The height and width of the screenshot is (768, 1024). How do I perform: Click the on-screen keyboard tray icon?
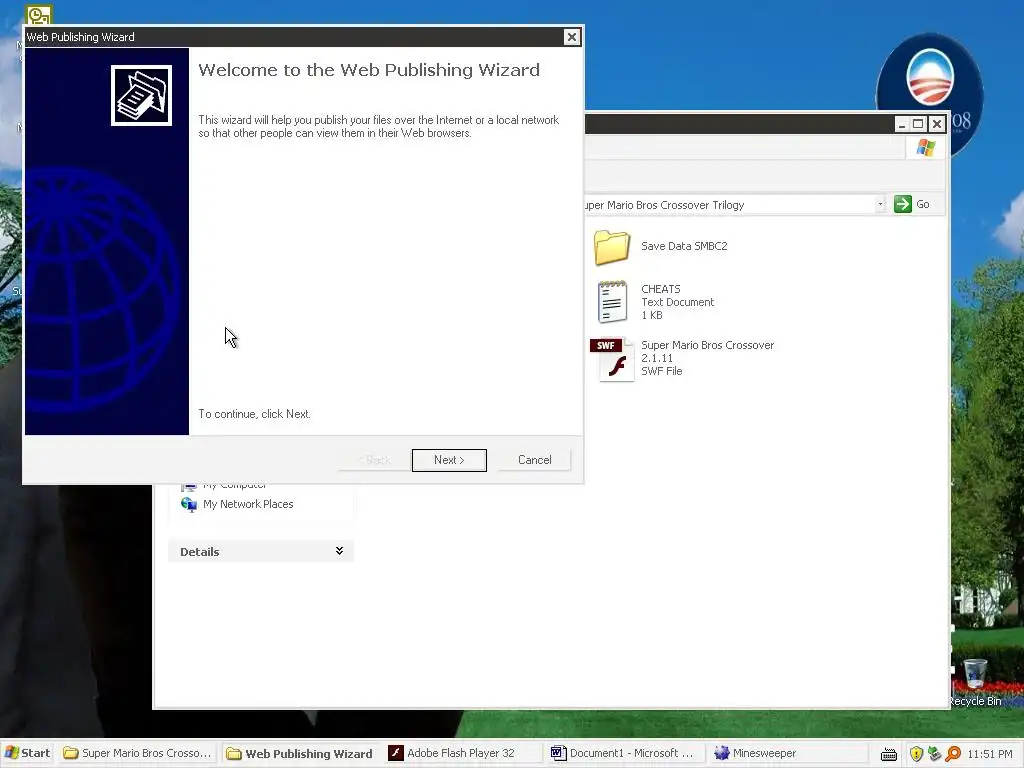tap(889, 754)
